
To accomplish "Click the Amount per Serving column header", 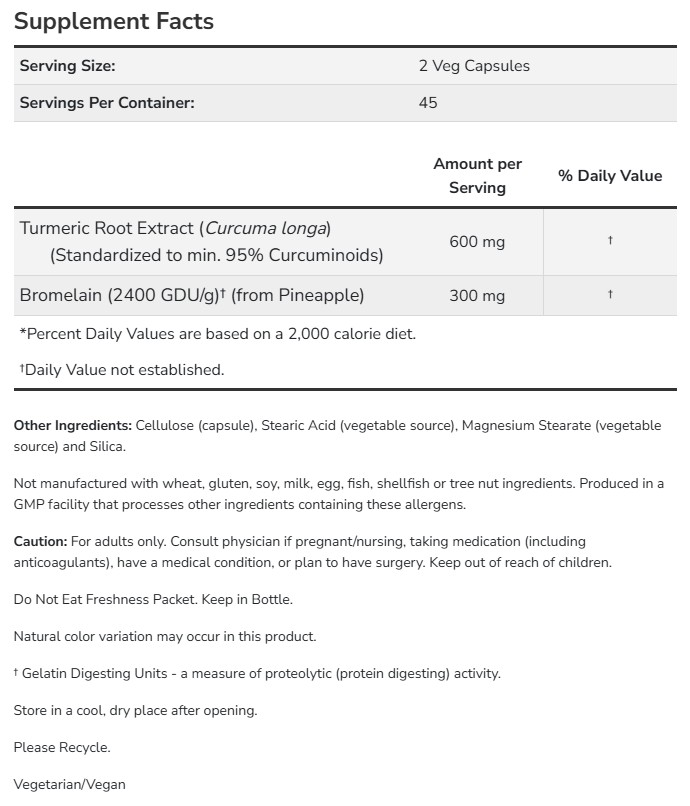I will tap(477, 175).
